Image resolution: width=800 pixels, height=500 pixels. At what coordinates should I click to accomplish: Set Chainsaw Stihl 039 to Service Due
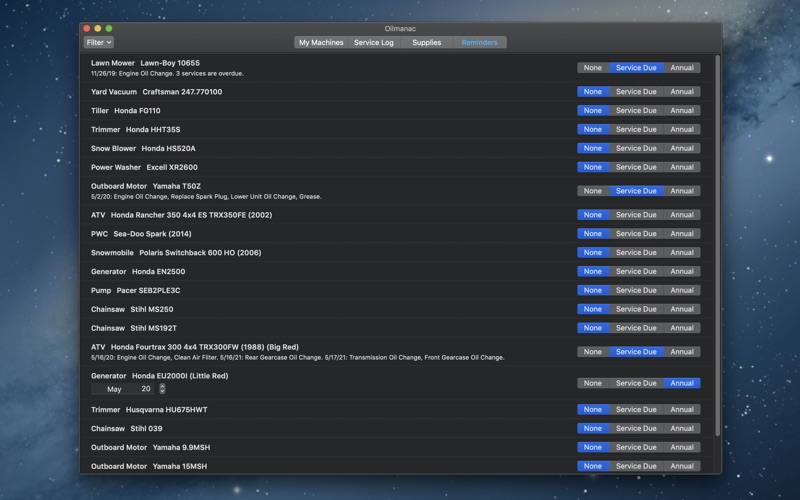[x=636, y=429]
